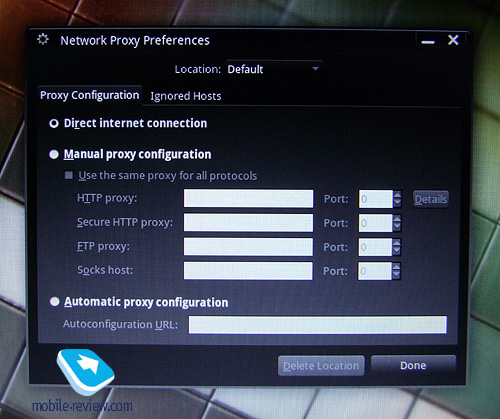Viewport: 500px width, 419px height.
Task: Open the Location dropdown set to Default
Action: (274, 69)
